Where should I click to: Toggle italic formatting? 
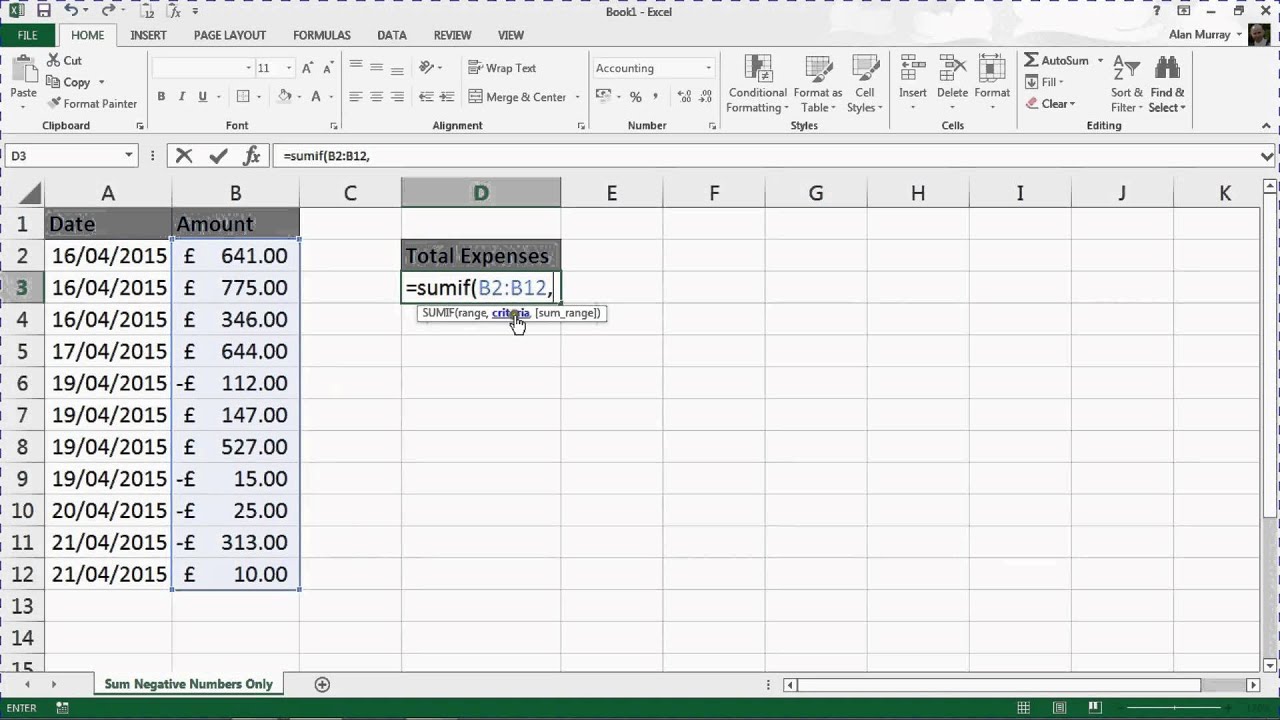[182, 97]
